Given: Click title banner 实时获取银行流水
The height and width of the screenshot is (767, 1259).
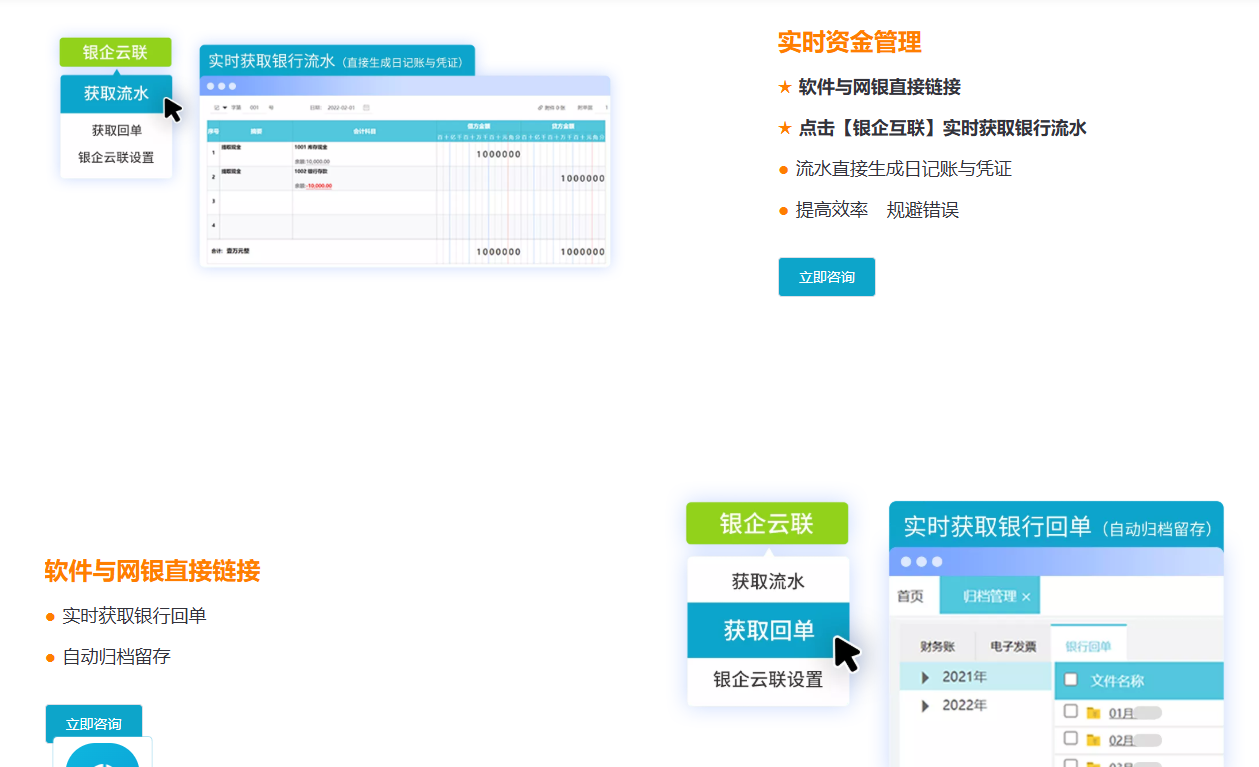Looking at the screenshot, I should tap(337, 60).
